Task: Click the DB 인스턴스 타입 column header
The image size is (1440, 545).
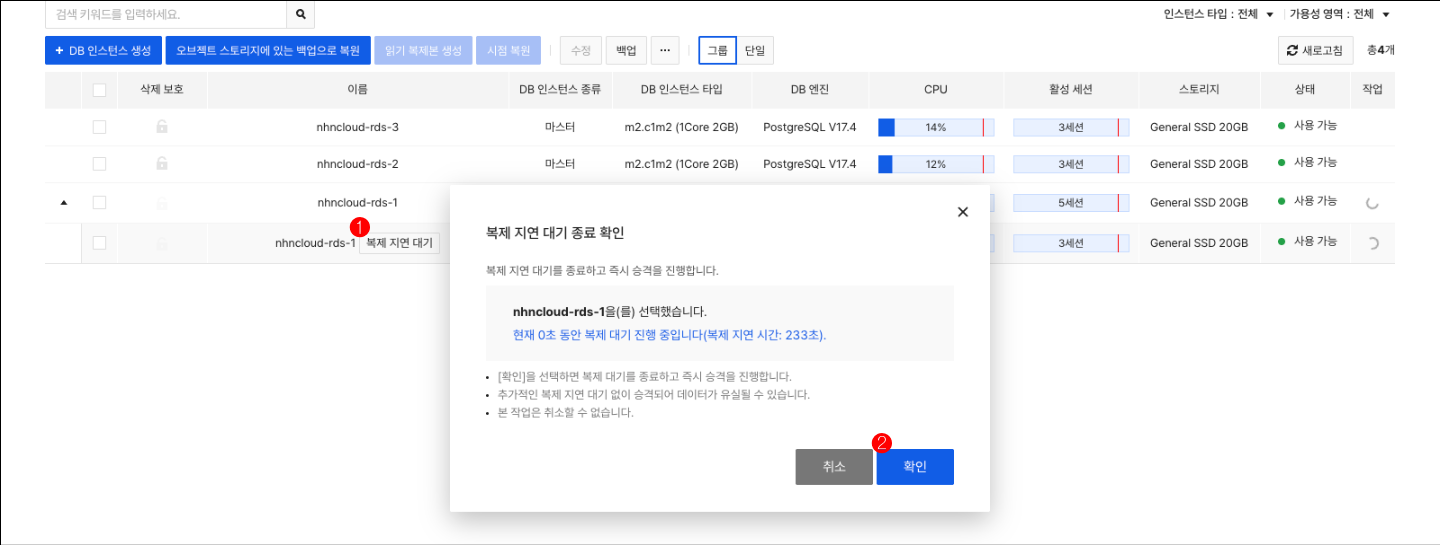Action: (682, 90)
